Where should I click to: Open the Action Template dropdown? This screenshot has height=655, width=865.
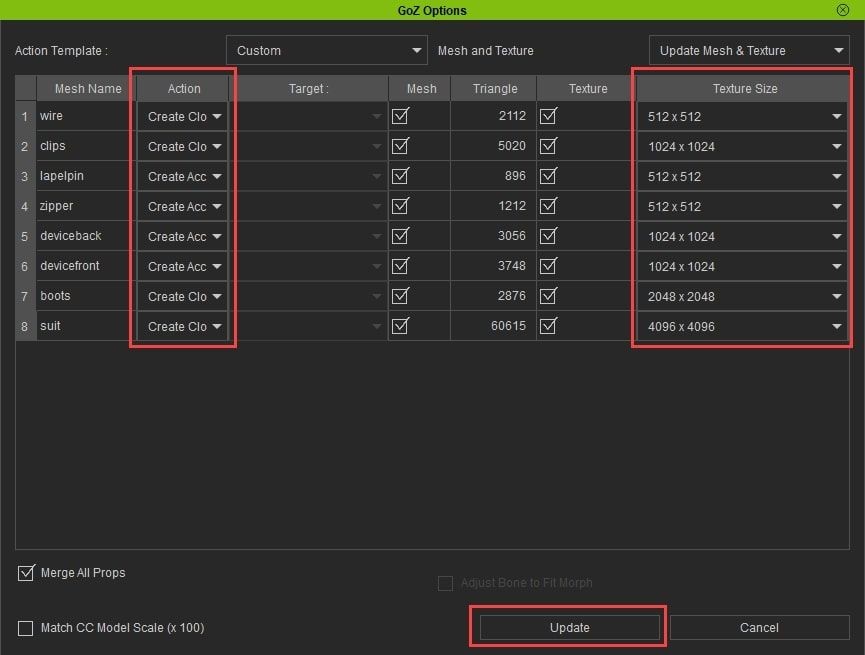328,51
